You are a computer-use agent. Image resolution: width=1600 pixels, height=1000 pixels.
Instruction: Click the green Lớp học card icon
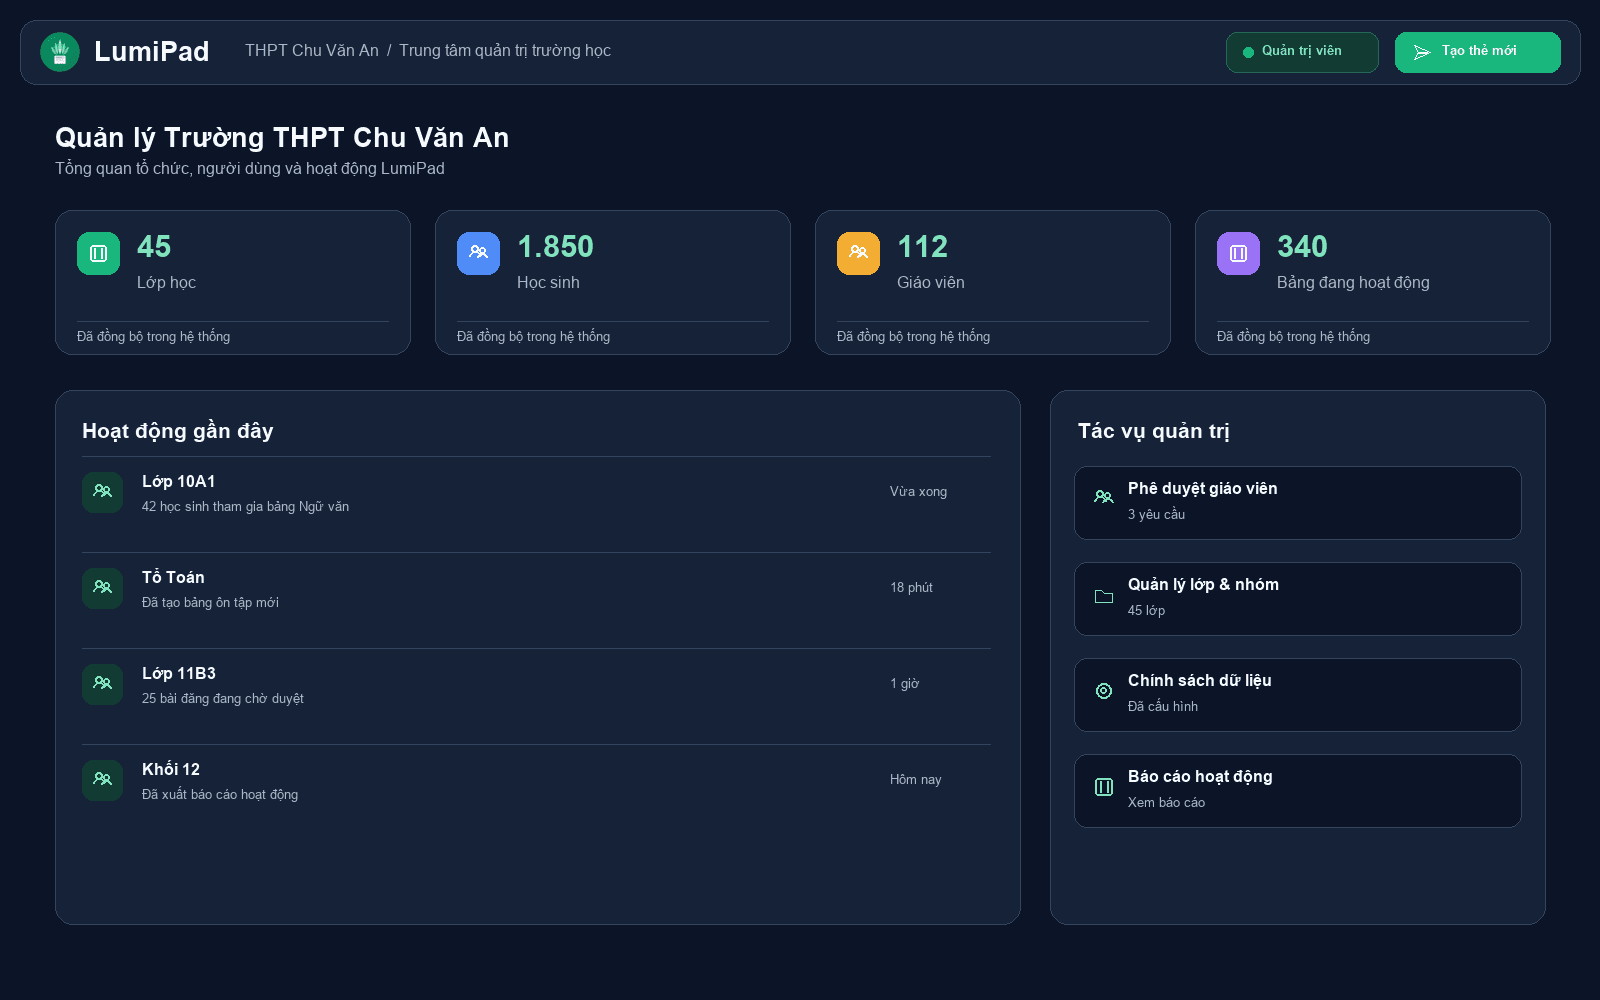point(98,253)
